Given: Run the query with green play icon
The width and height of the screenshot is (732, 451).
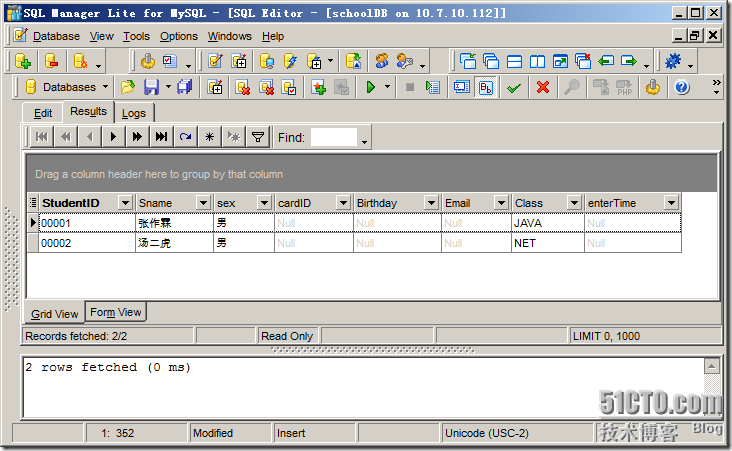Looking at the screenshot, I should pyautogui.click(x=371, y=87).
